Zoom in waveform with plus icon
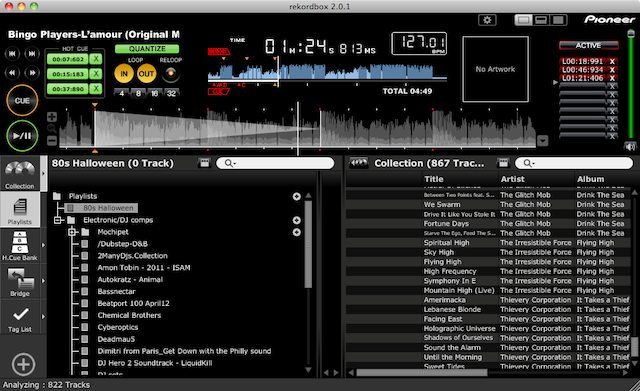The height and width of the screenshot is (391, 640). pos(52,117)
